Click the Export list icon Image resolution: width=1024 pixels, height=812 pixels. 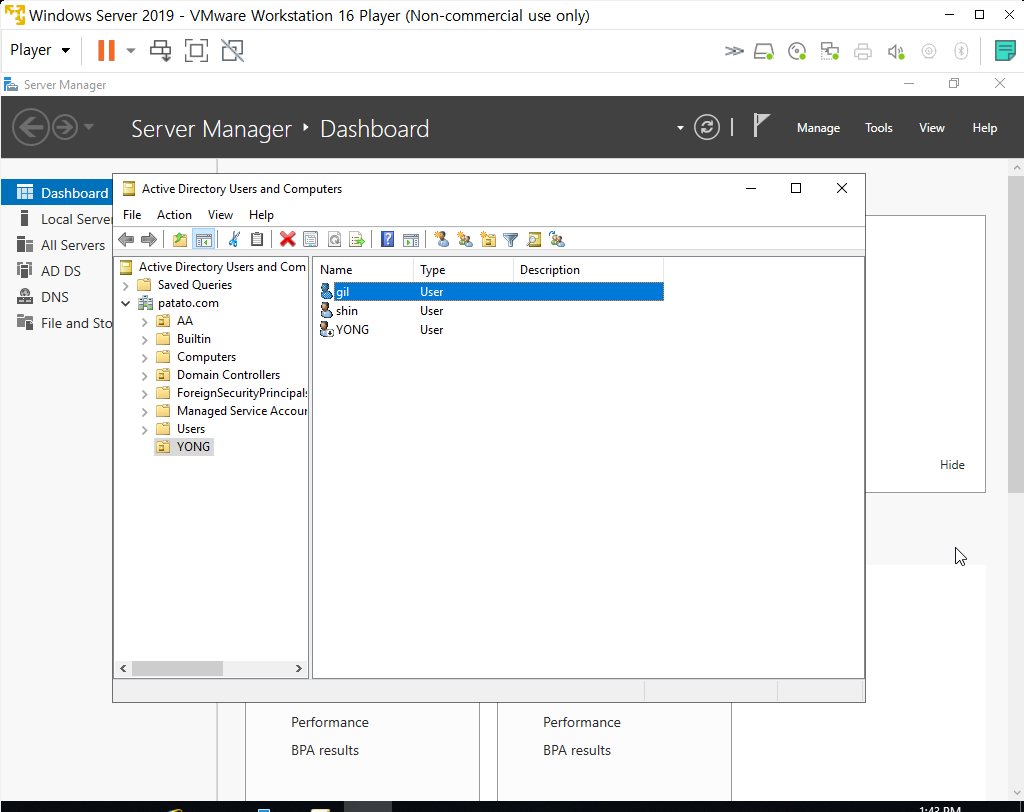click(357, 240)
